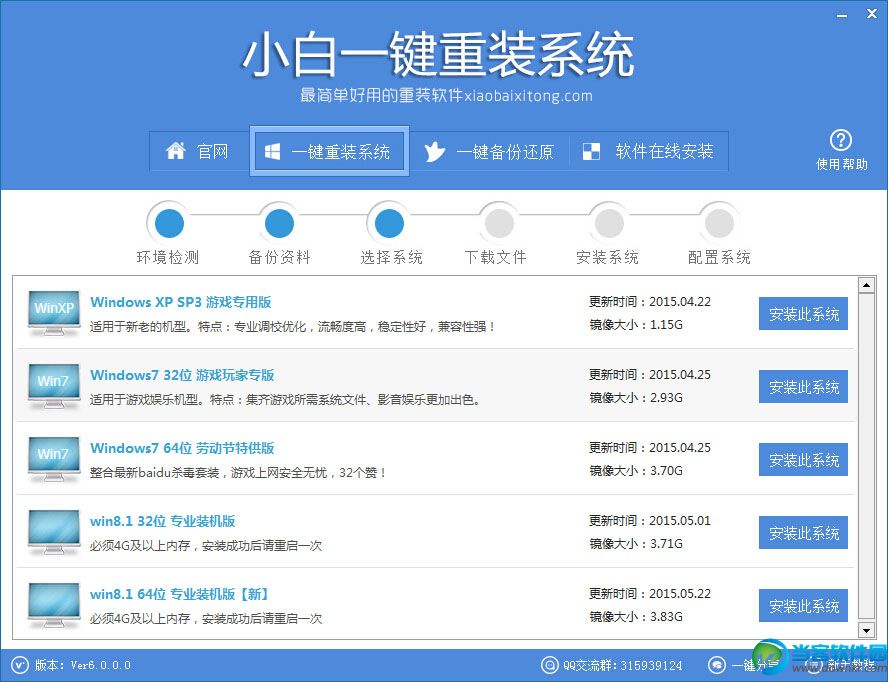
Task: Click the 备份资料 step circle
Action: coord(279,223)
